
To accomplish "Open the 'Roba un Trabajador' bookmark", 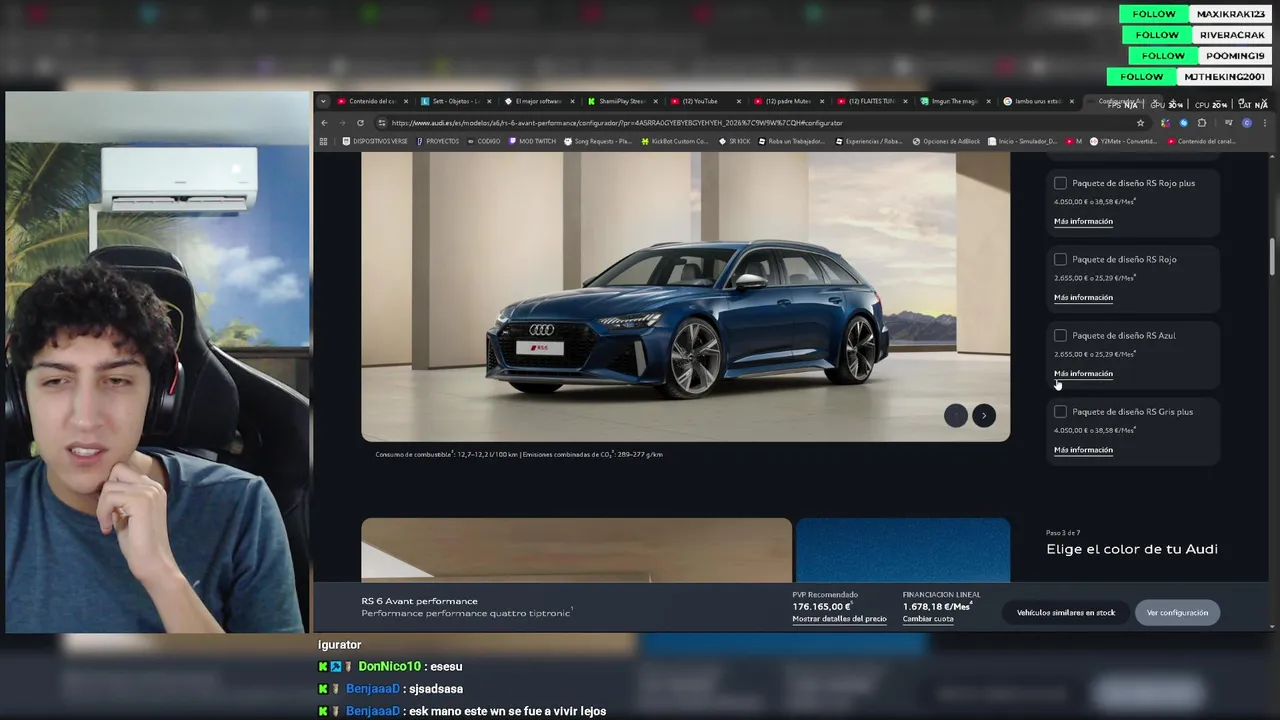I will pyautogui.click(x=791, y=142).
